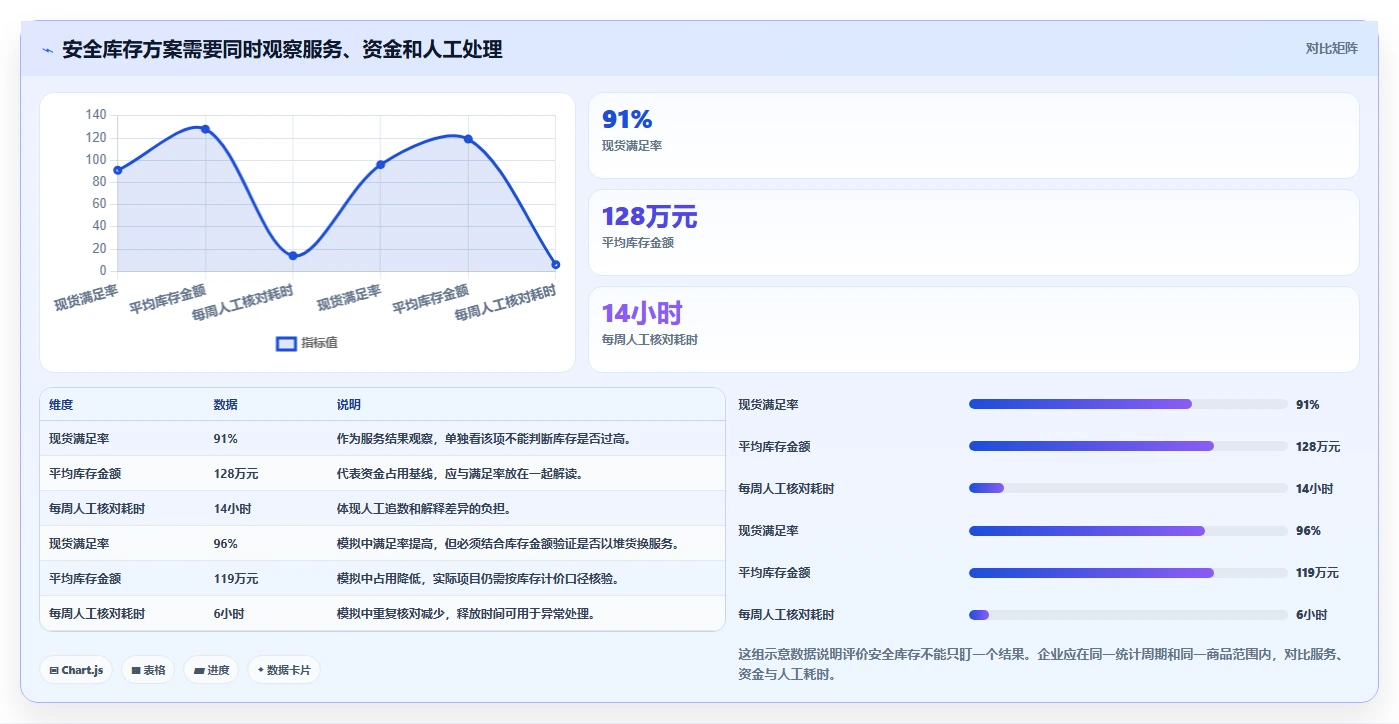The width and height of the screenshot is (1399, 724).
Task: Click the note starting 模拟中重复核对减少
Action: coord(466,613)
